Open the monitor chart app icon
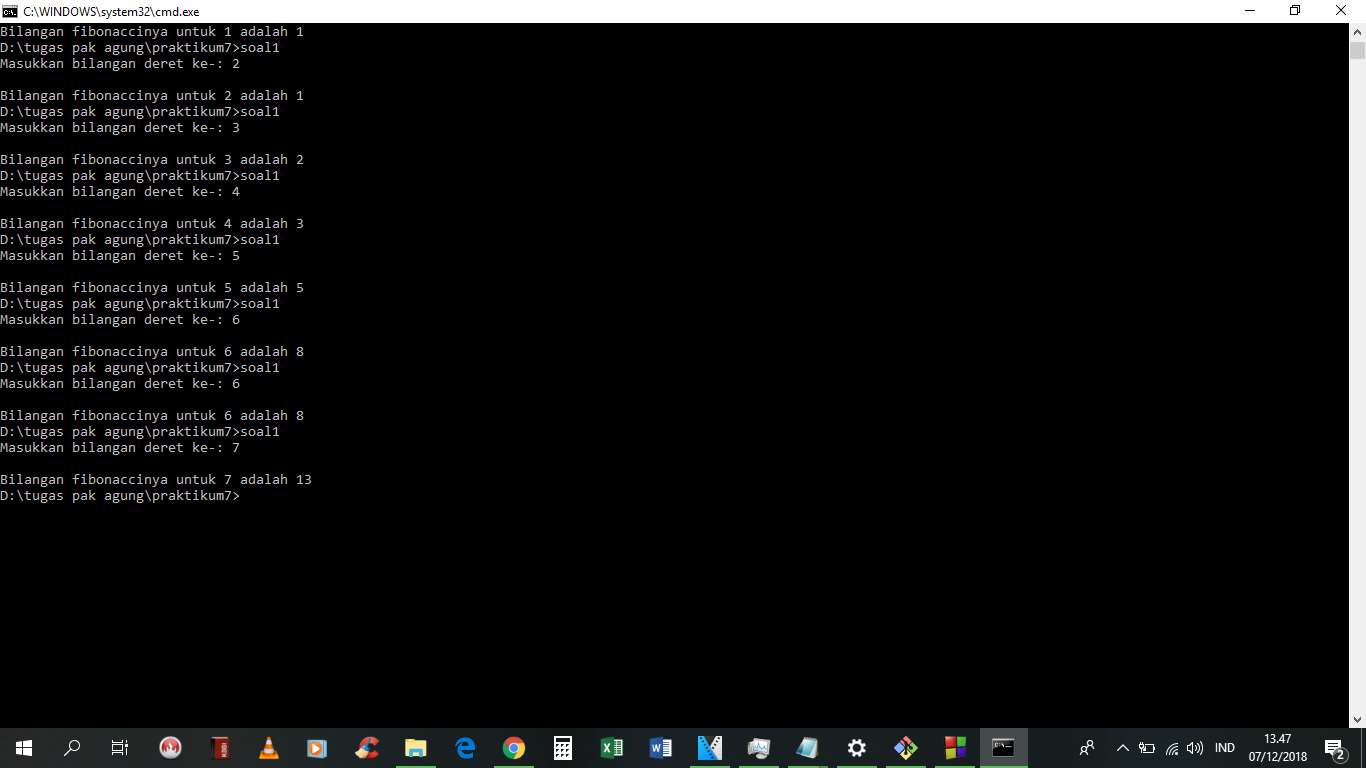 (759, 748)
